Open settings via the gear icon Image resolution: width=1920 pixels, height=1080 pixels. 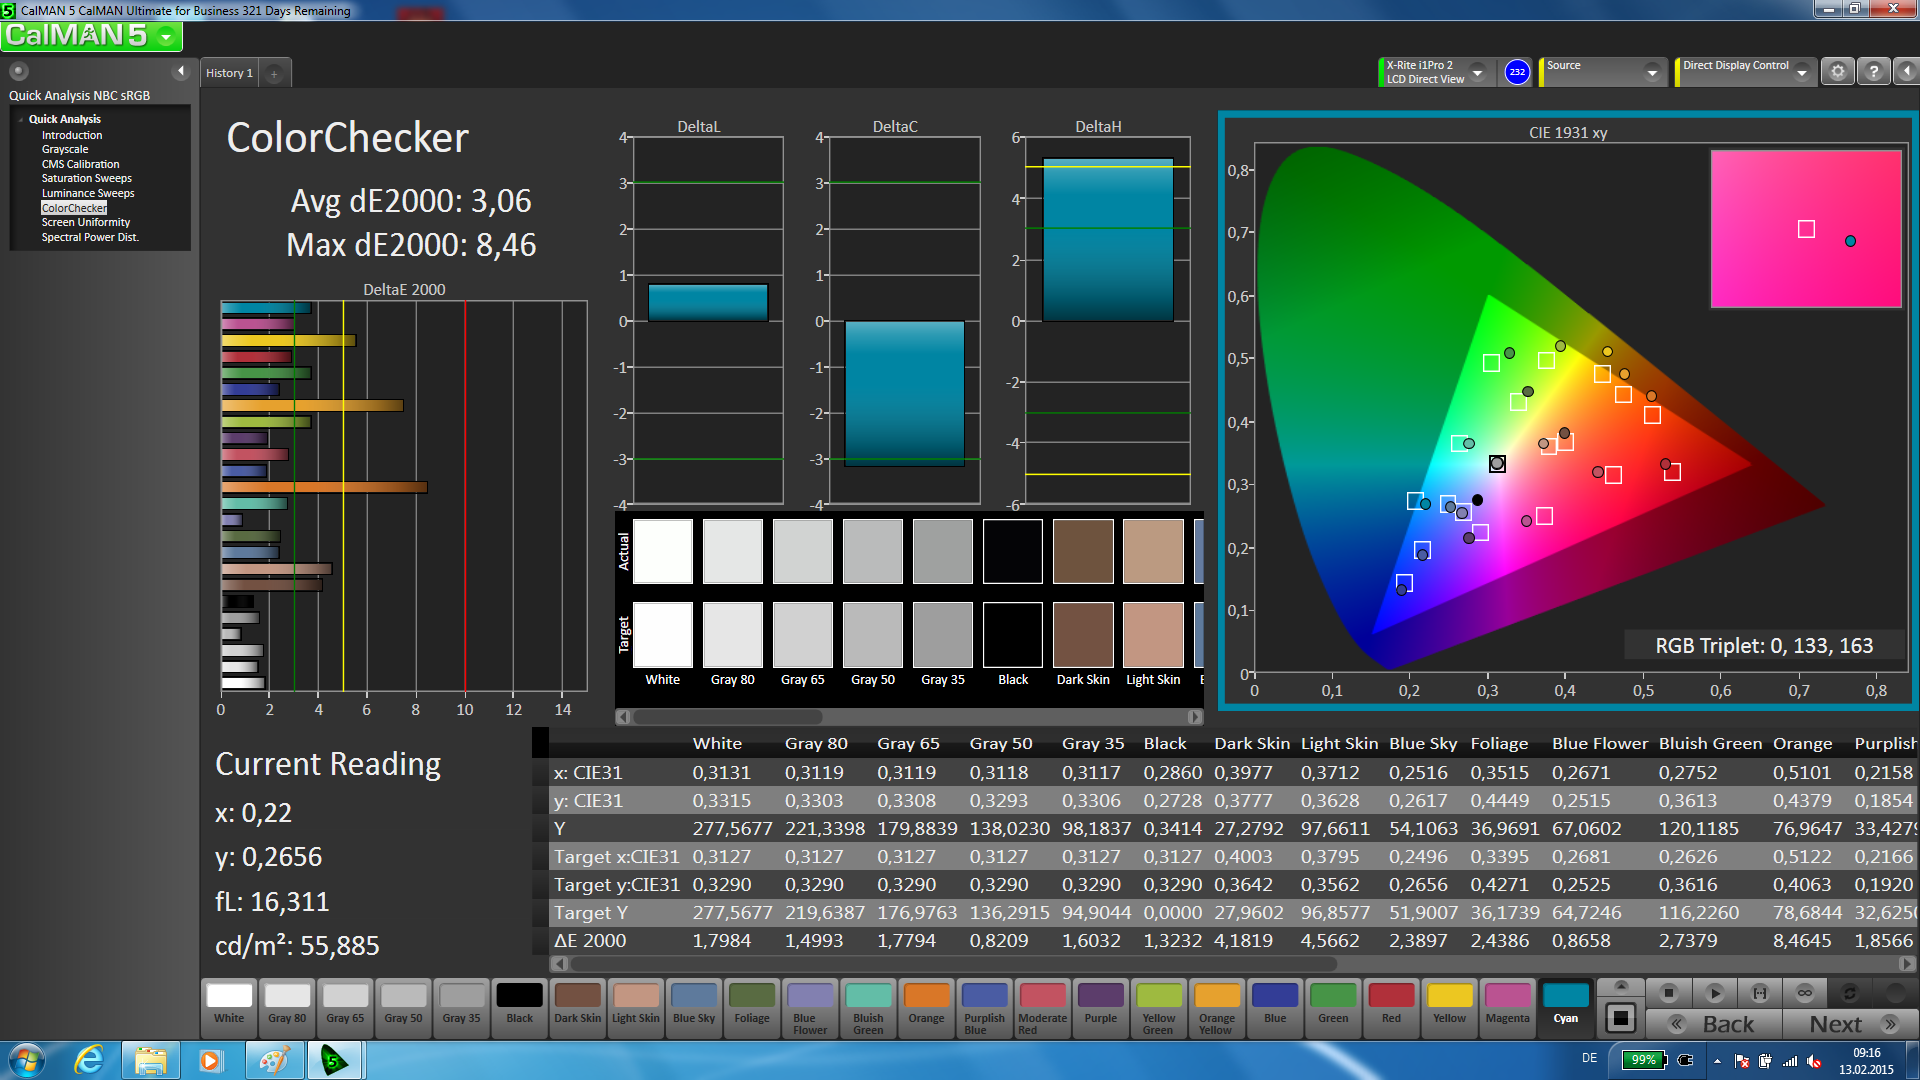point(1837,72)
